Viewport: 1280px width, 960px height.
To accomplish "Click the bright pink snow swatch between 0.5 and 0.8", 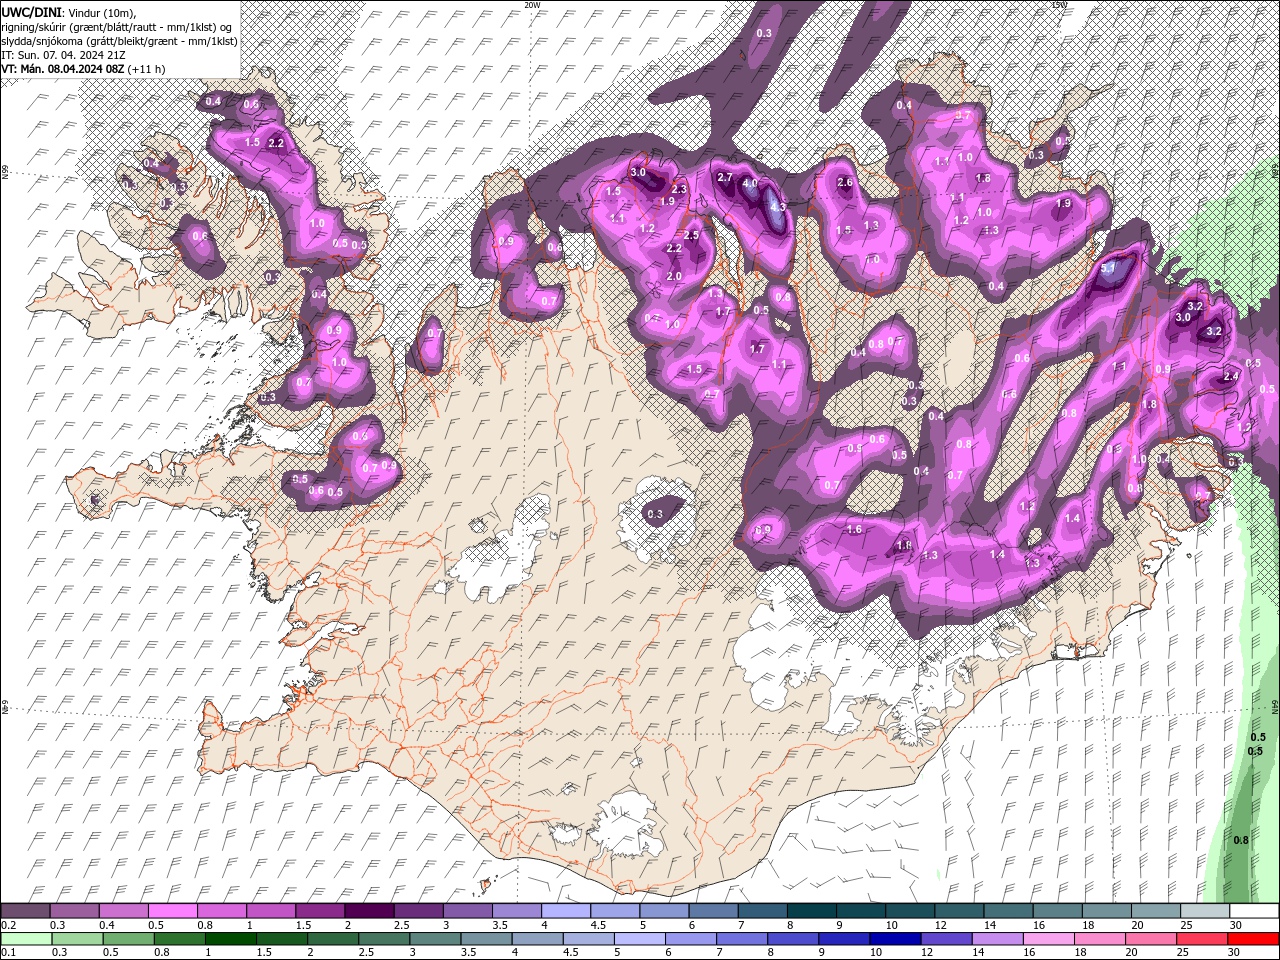I will click(x=172, y=911).
